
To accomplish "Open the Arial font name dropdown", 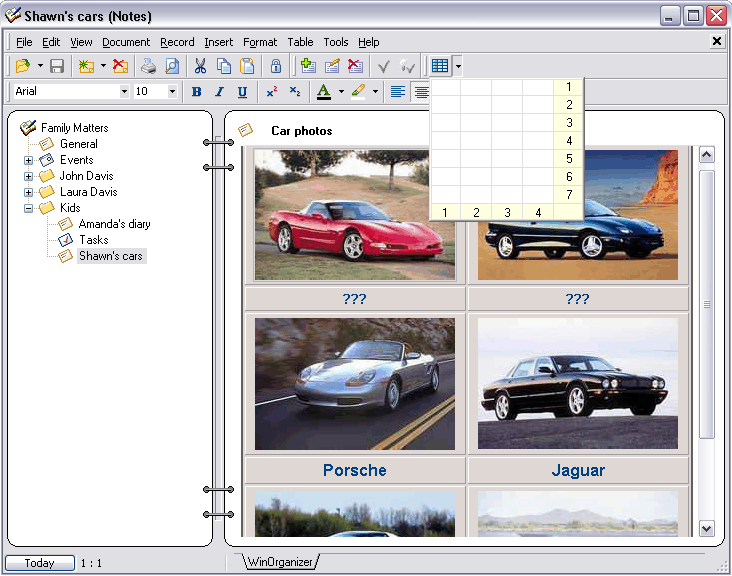I will click(124, 92).
